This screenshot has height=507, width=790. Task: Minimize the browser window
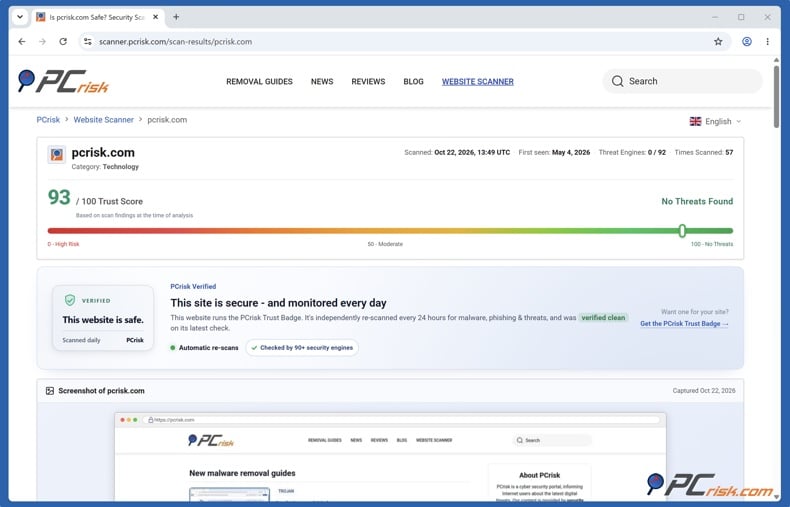tap(715, 17)
